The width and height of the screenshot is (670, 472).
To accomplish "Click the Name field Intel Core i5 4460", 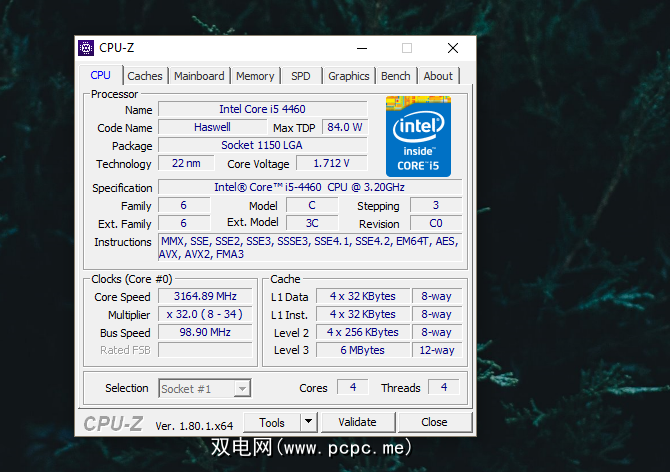I will pos(262,109).
